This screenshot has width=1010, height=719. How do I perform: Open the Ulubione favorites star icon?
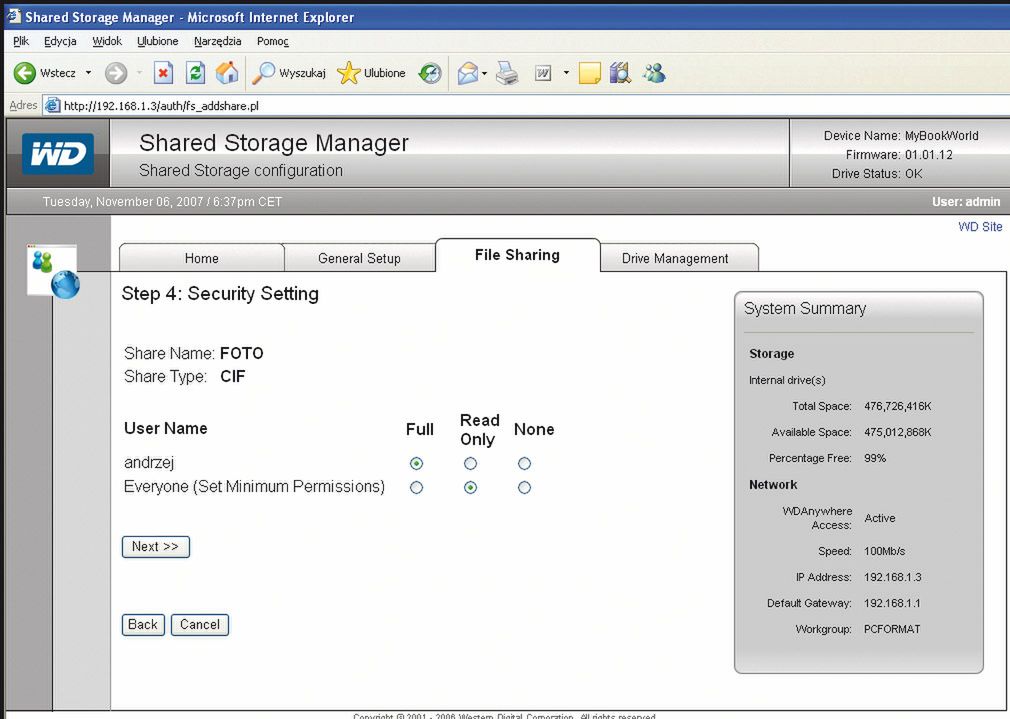coord(348,73)
